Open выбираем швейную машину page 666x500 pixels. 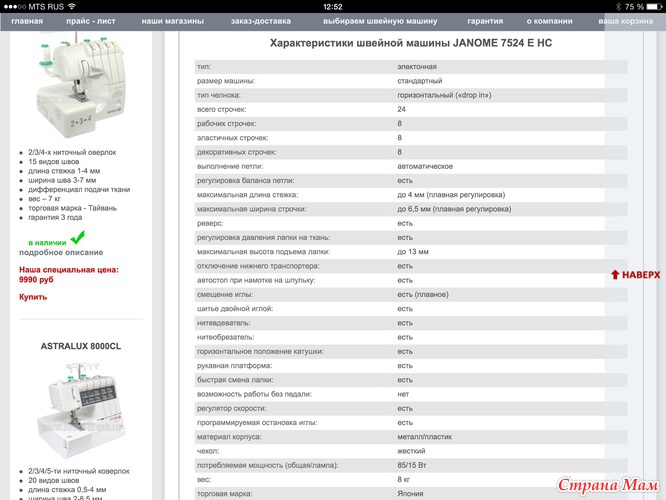tap(380, 21)
